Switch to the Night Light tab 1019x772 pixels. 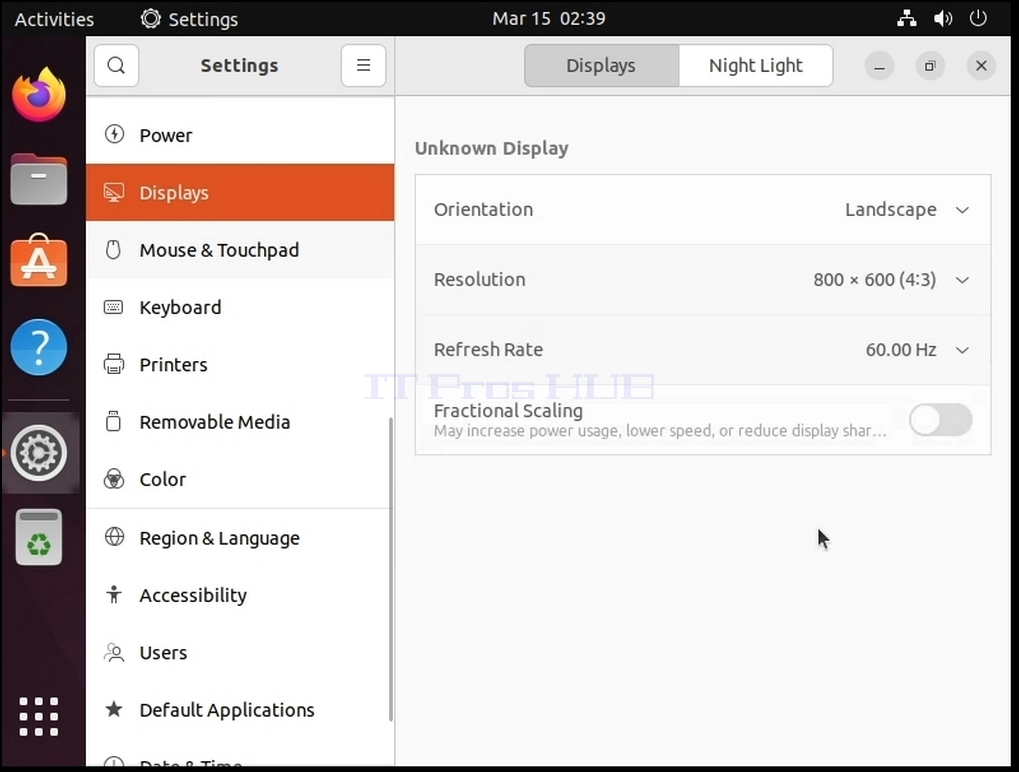tap(756, 66)
